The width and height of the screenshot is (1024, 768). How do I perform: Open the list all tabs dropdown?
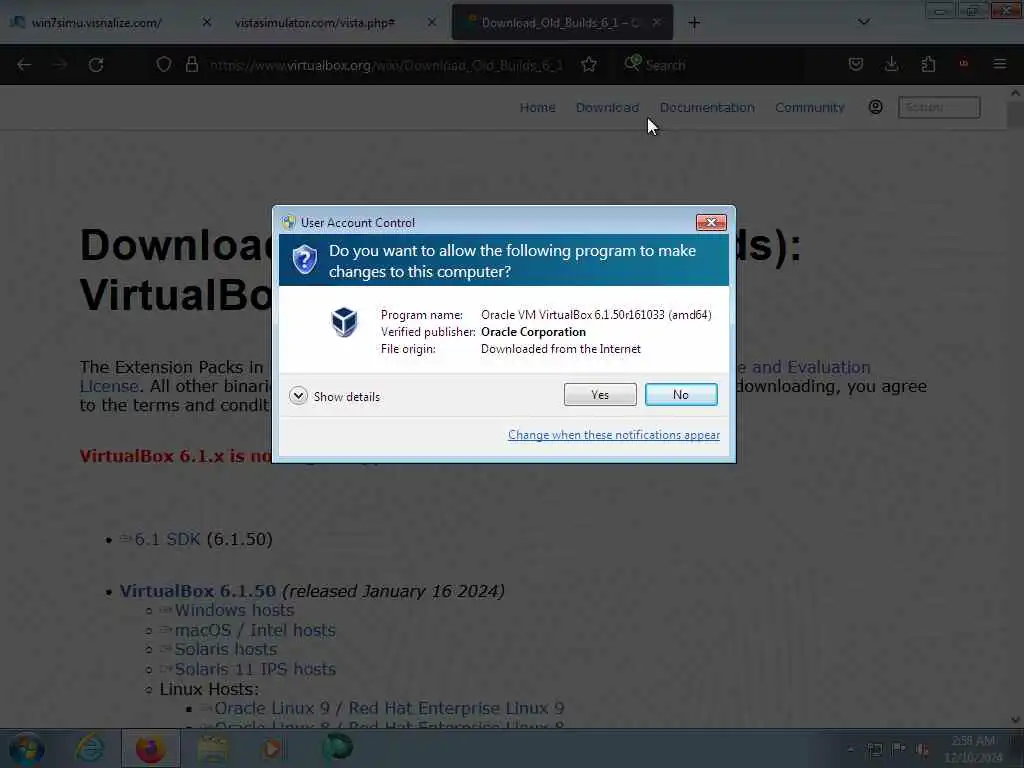pos(863,22)
